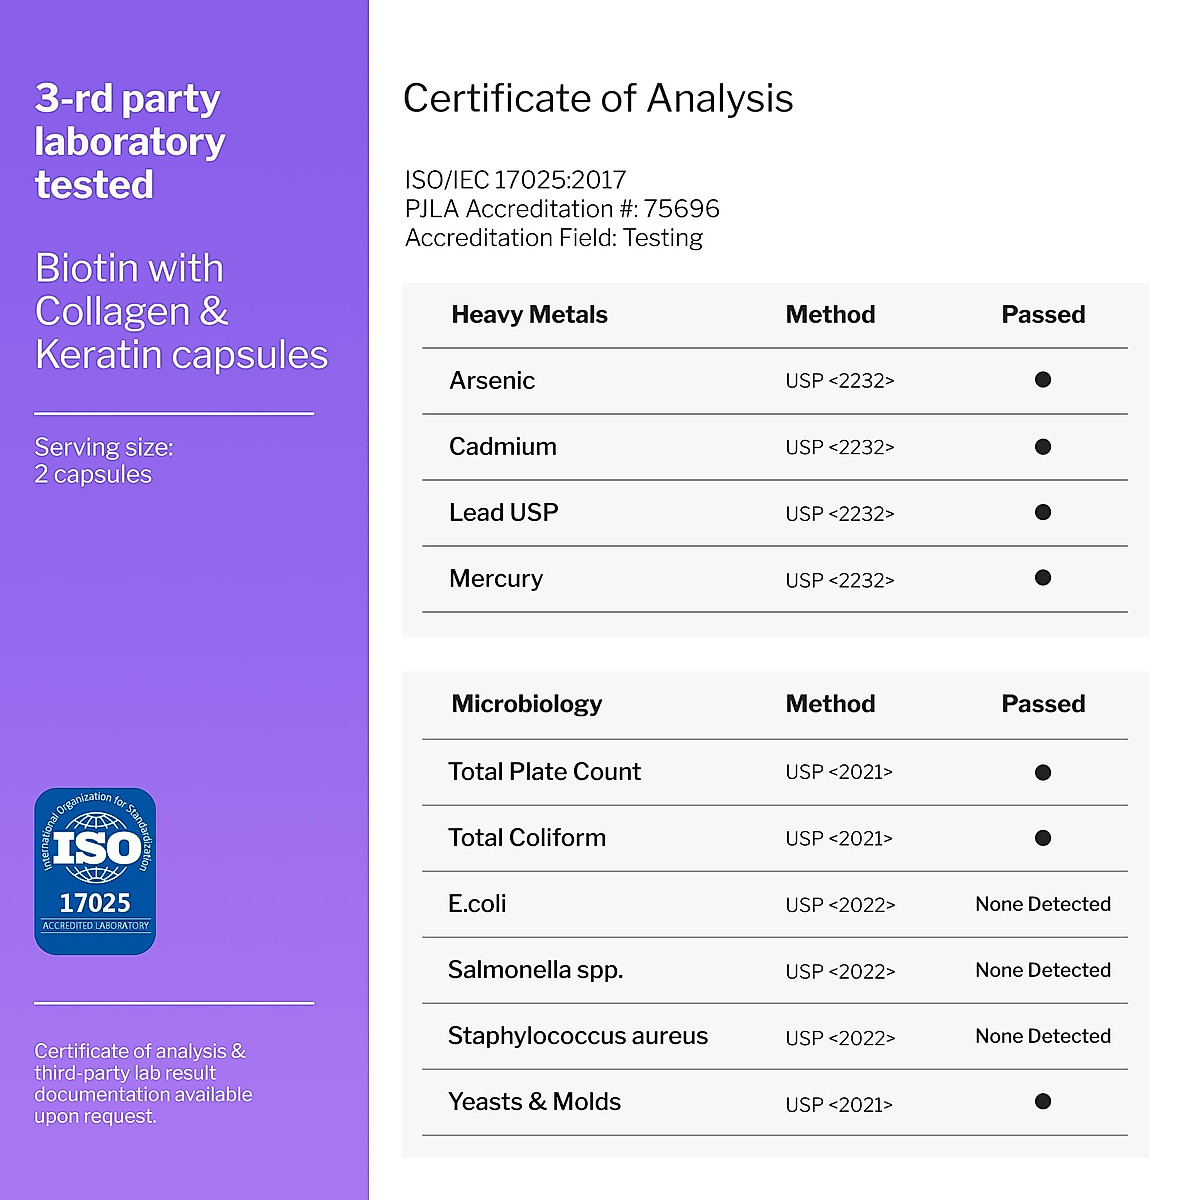Click the Lead USP passed dot
1200x1200 pixels.
pyautogui.click(x=1043, y=512)
